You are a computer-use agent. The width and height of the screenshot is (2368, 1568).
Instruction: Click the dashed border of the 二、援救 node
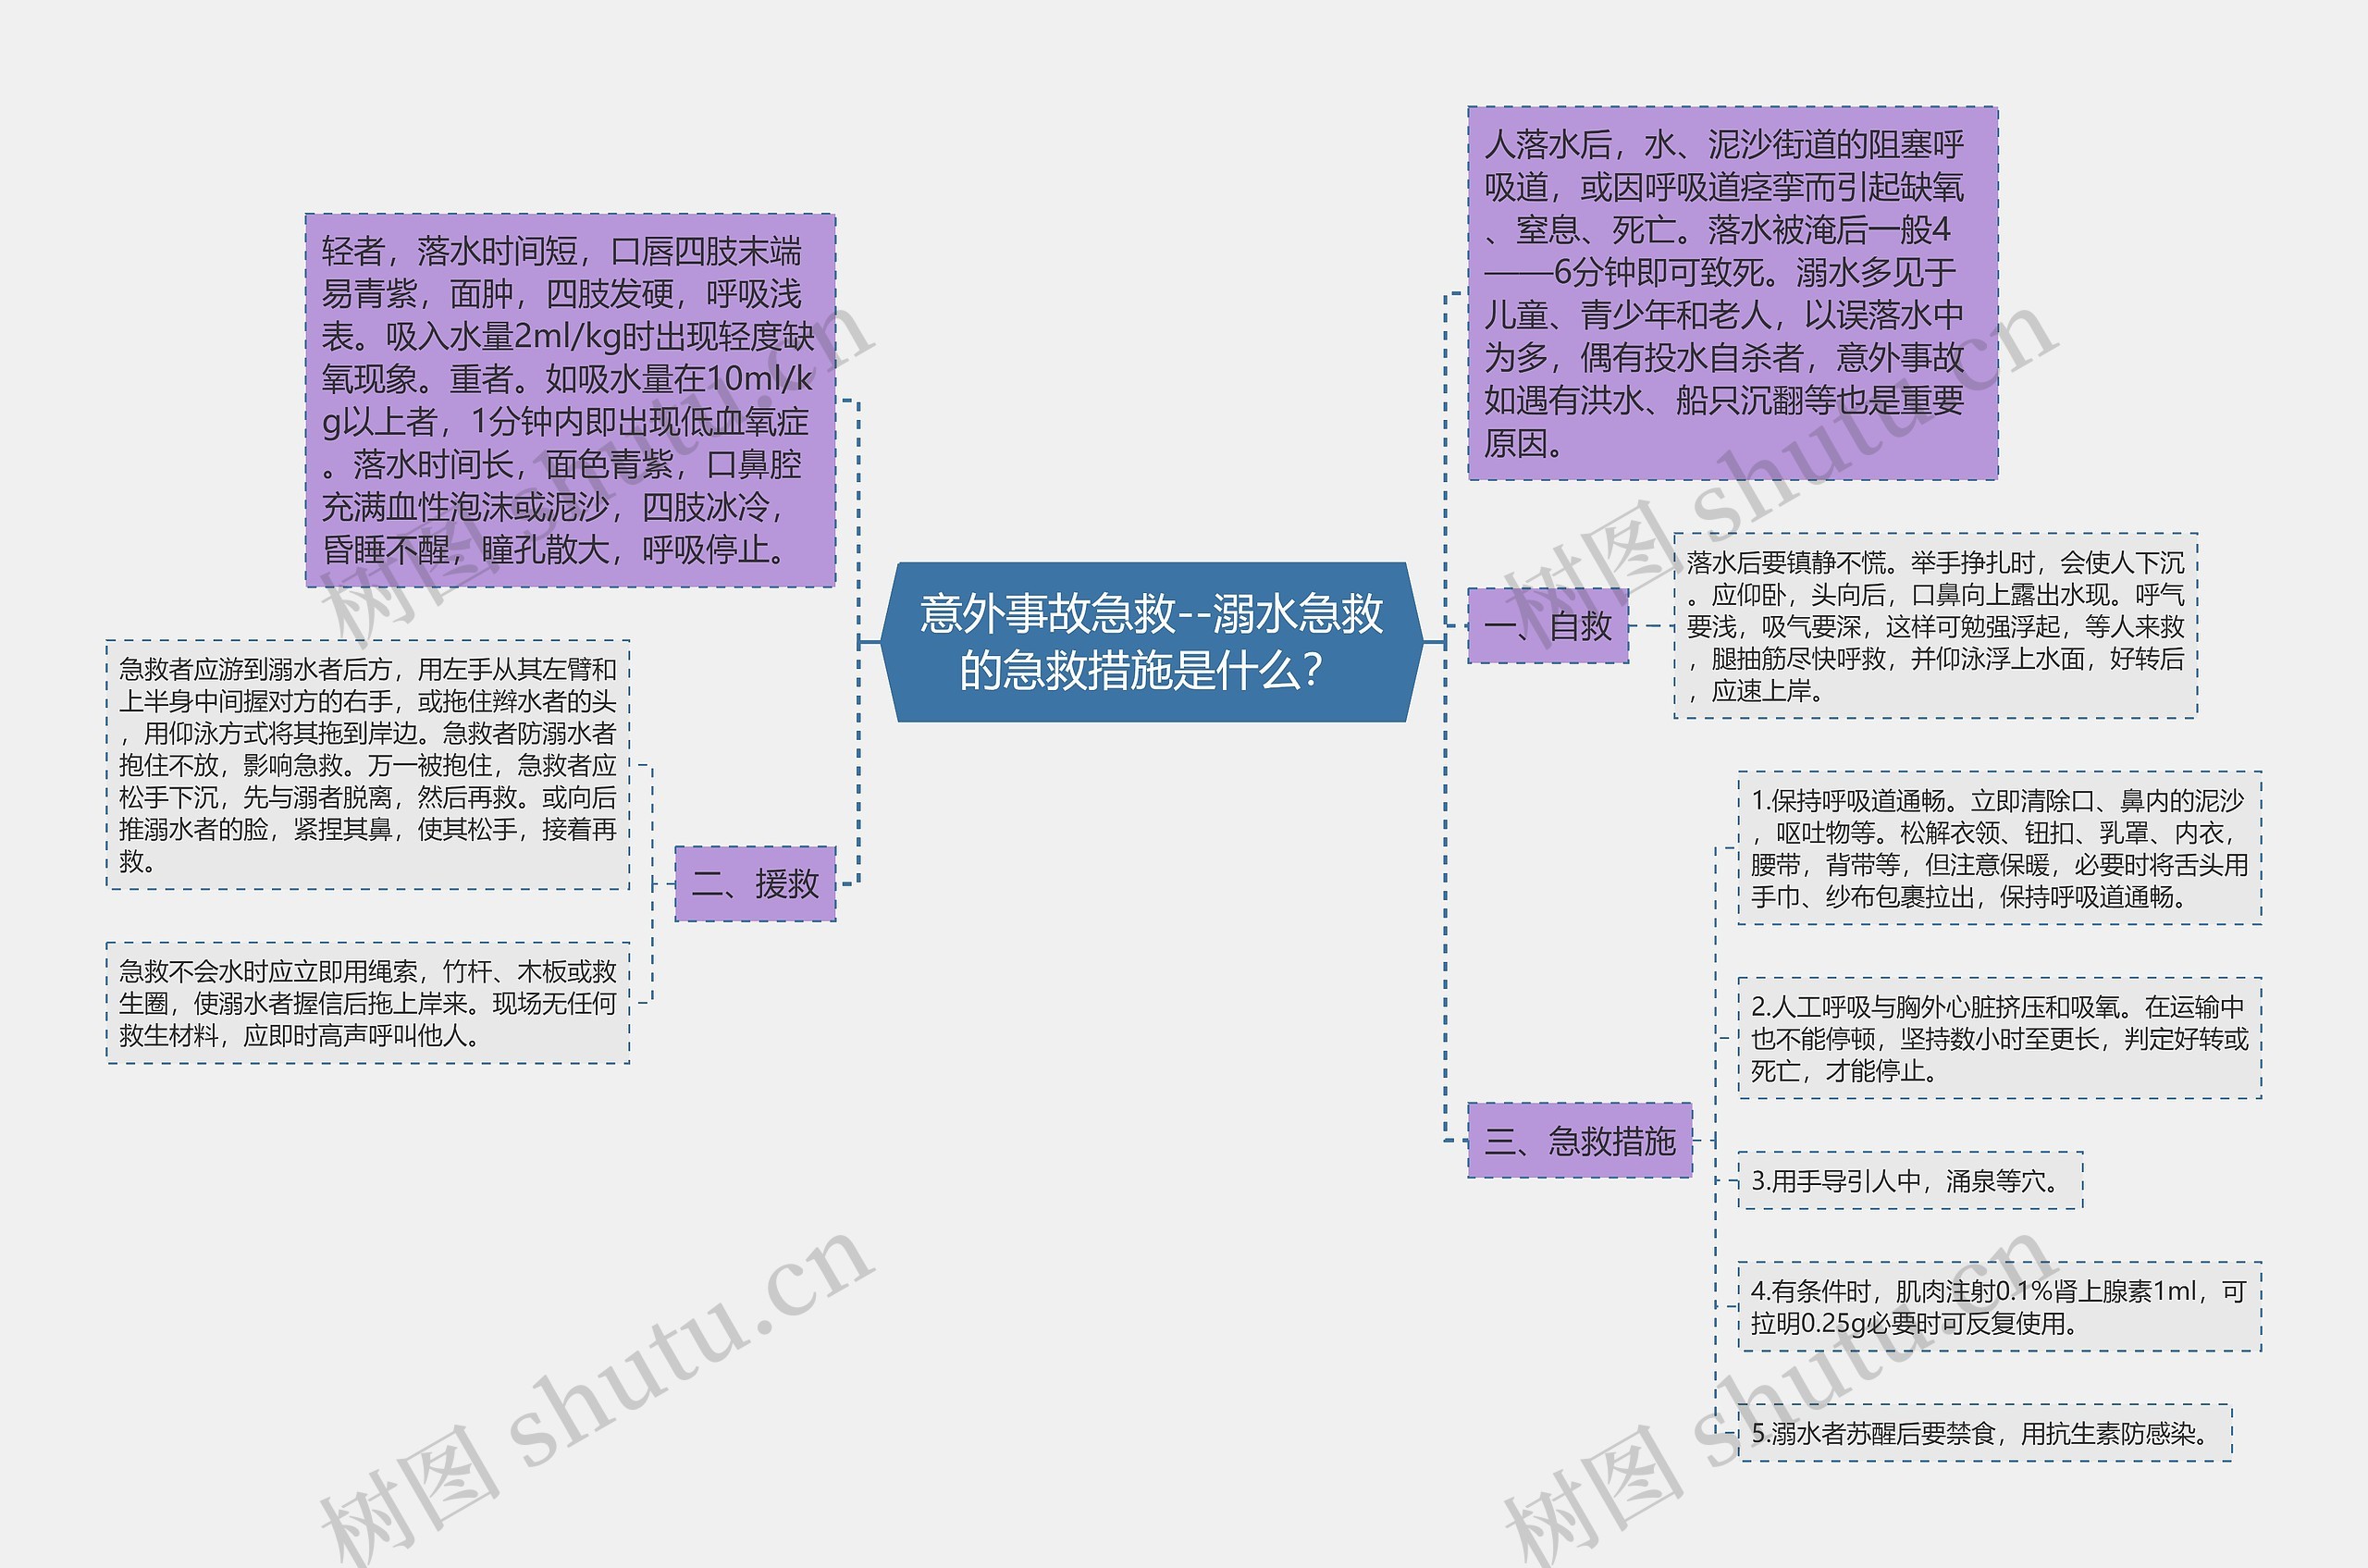(x=755, y=848)
